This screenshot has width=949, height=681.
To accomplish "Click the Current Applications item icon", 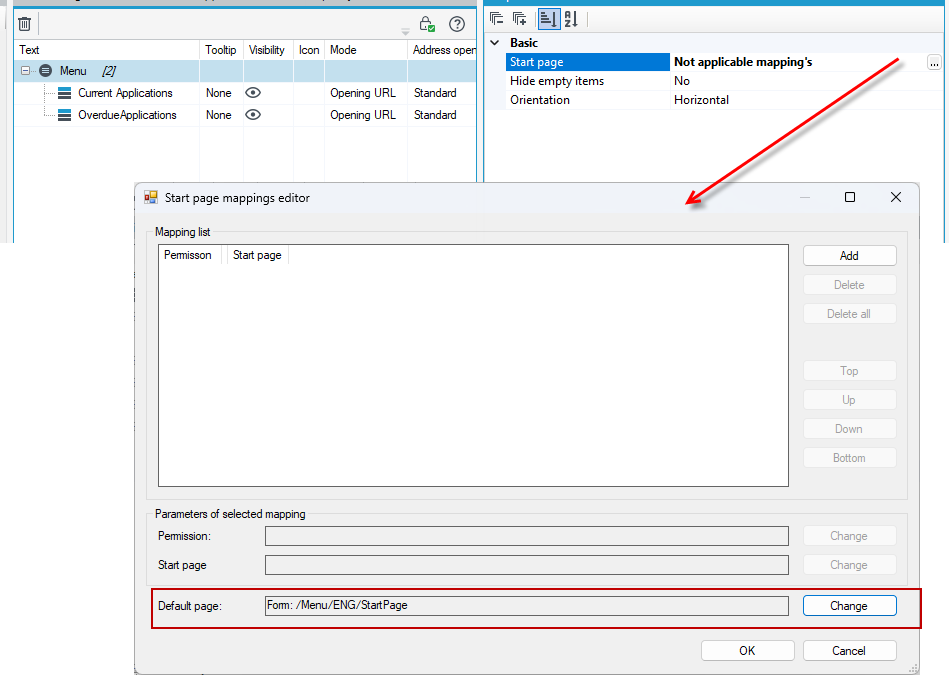I will coord(64,93).
